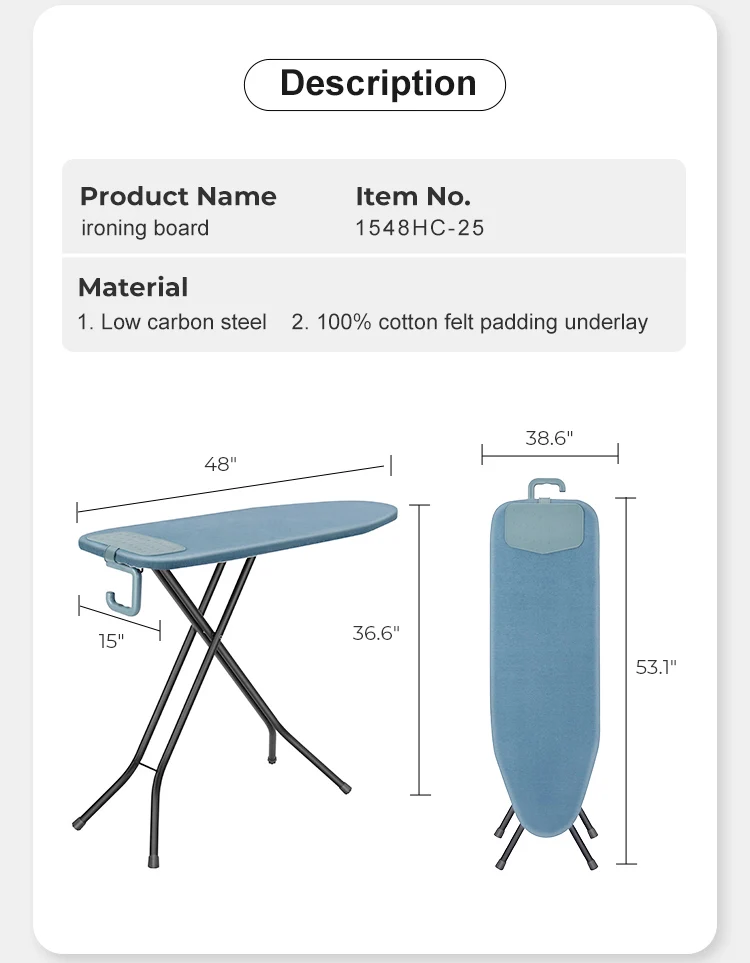
Task: Click the 38.6" width dimension label
Action: [x=549, y=438]
